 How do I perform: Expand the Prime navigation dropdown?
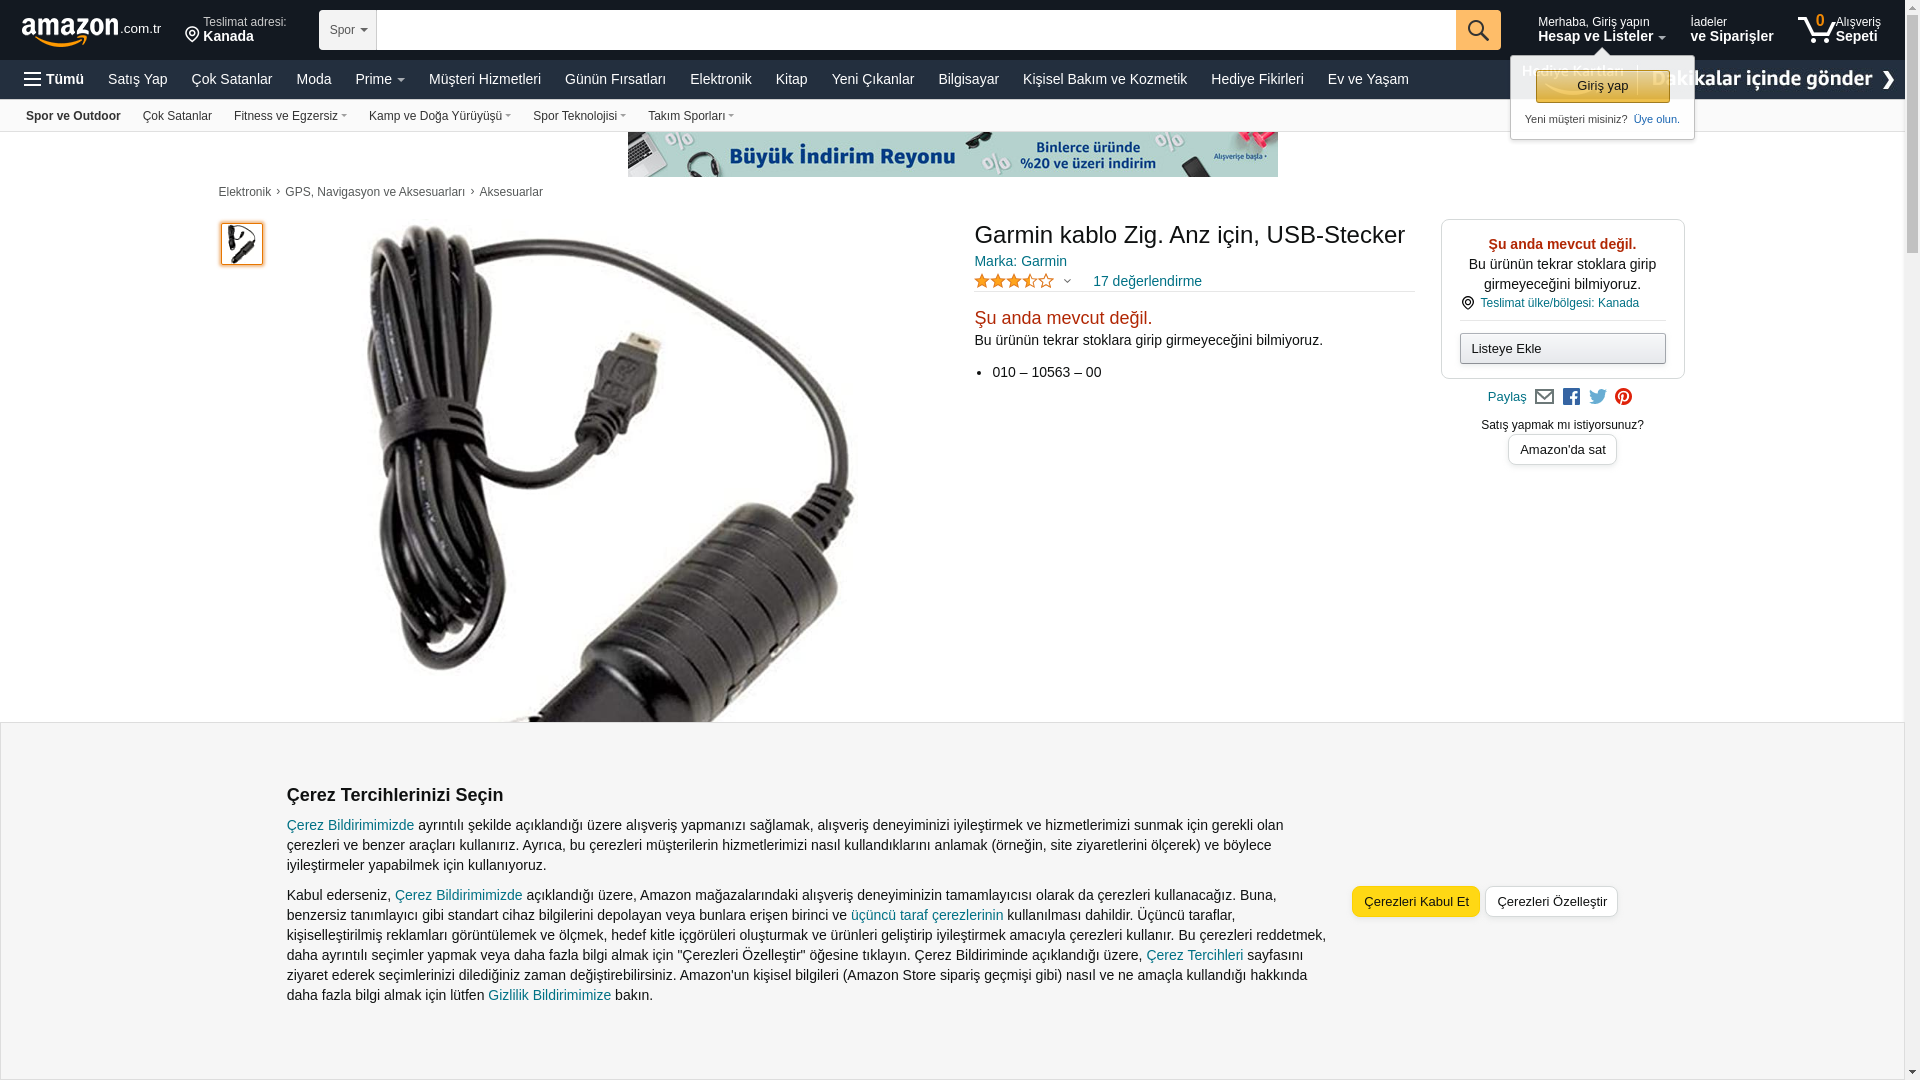coord(380,79)
